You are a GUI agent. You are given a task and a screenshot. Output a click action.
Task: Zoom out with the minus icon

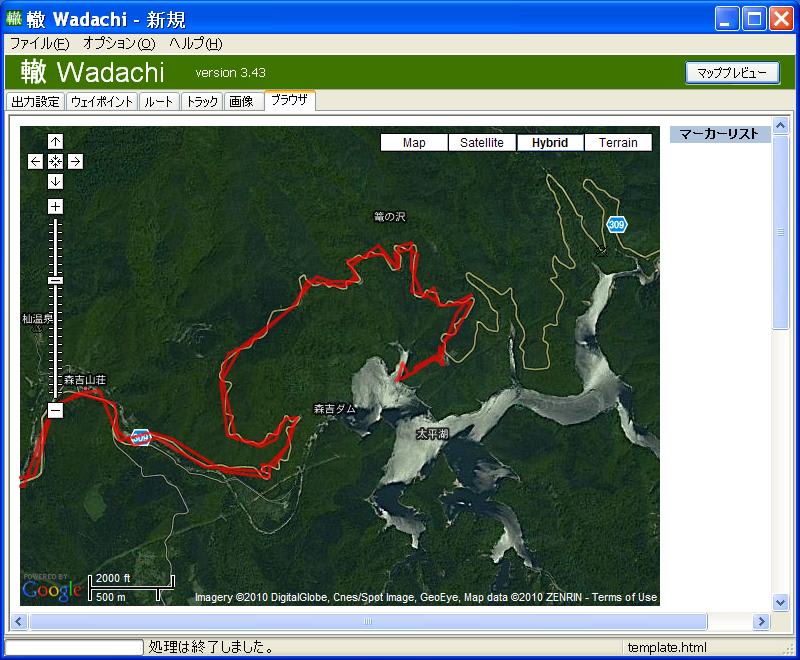pos(55,410)
